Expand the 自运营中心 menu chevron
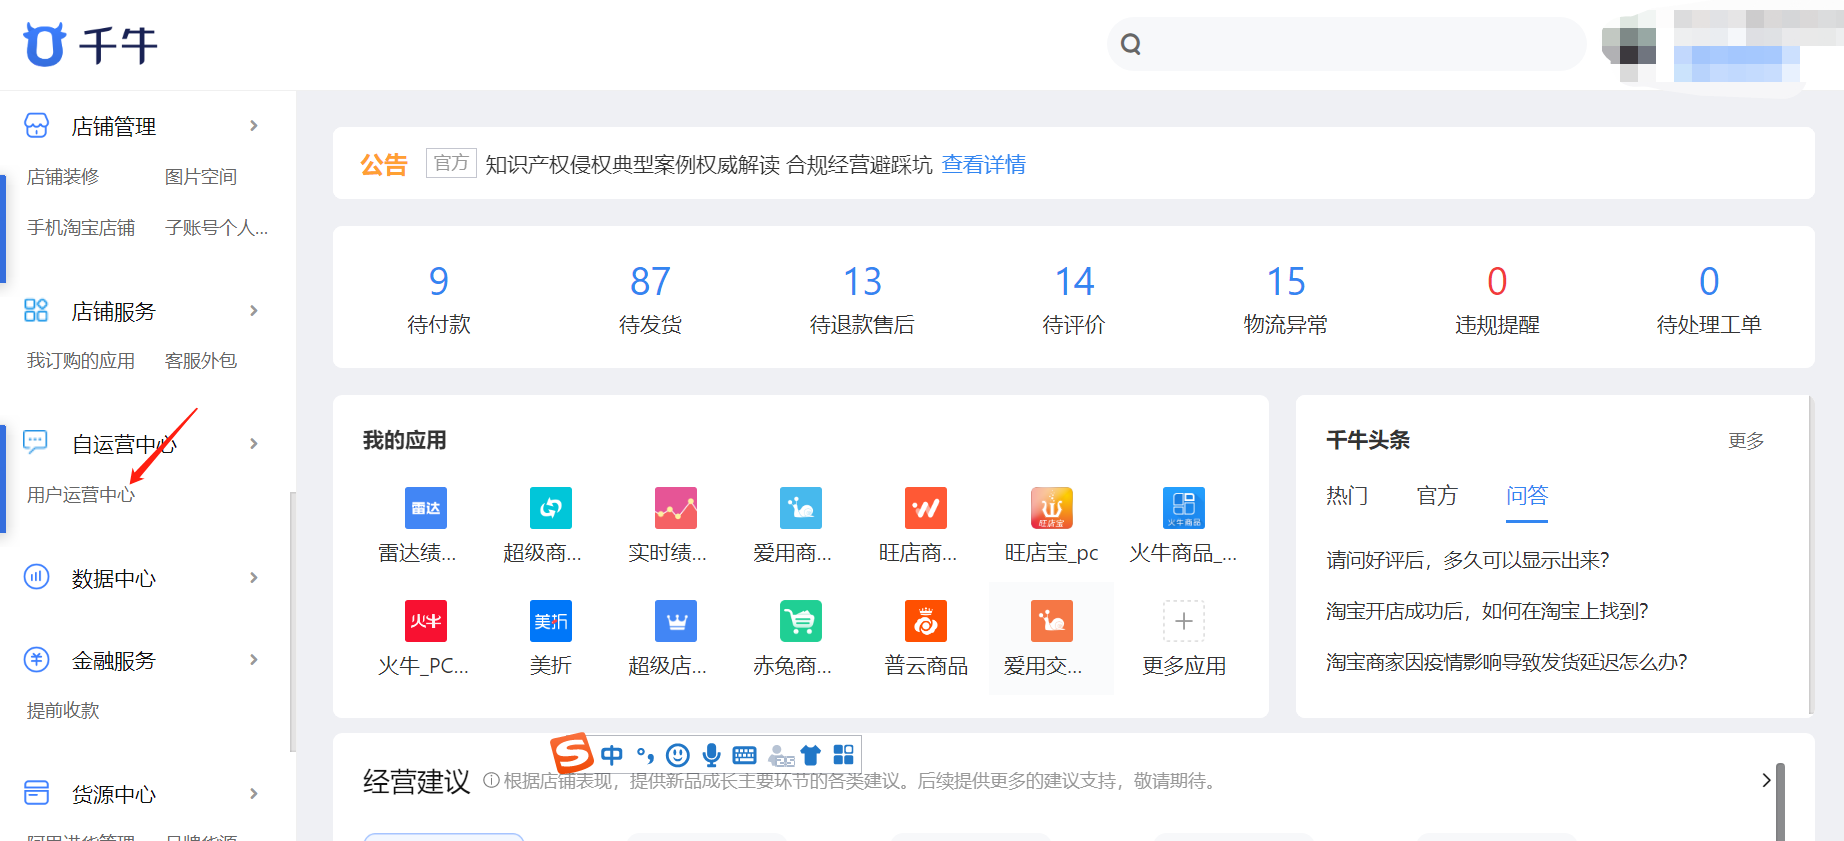Viewport: 1844px width, 841px height. pyautogui.click(x=254, y=444)
